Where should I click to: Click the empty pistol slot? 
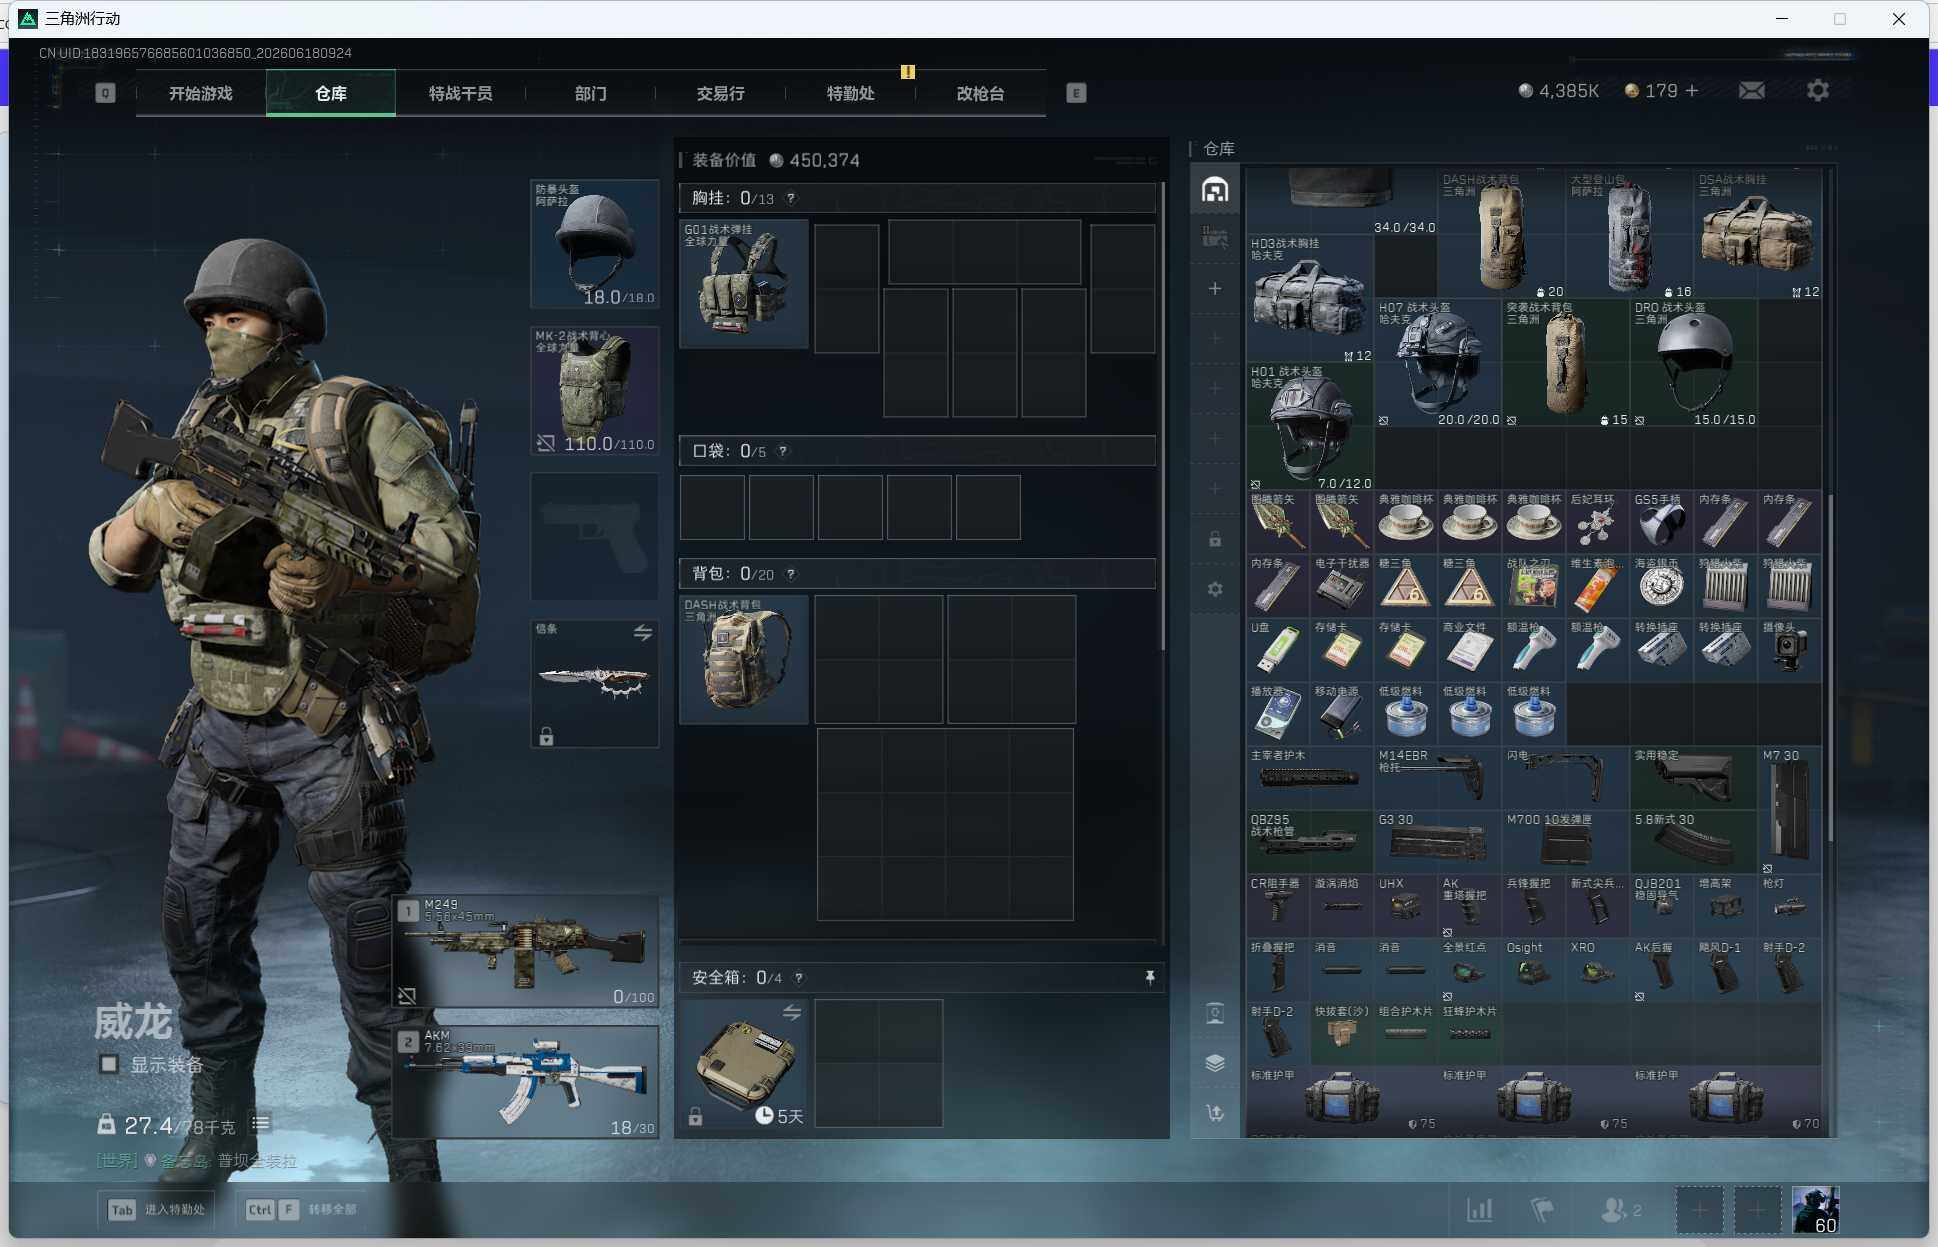click(594, 536)
